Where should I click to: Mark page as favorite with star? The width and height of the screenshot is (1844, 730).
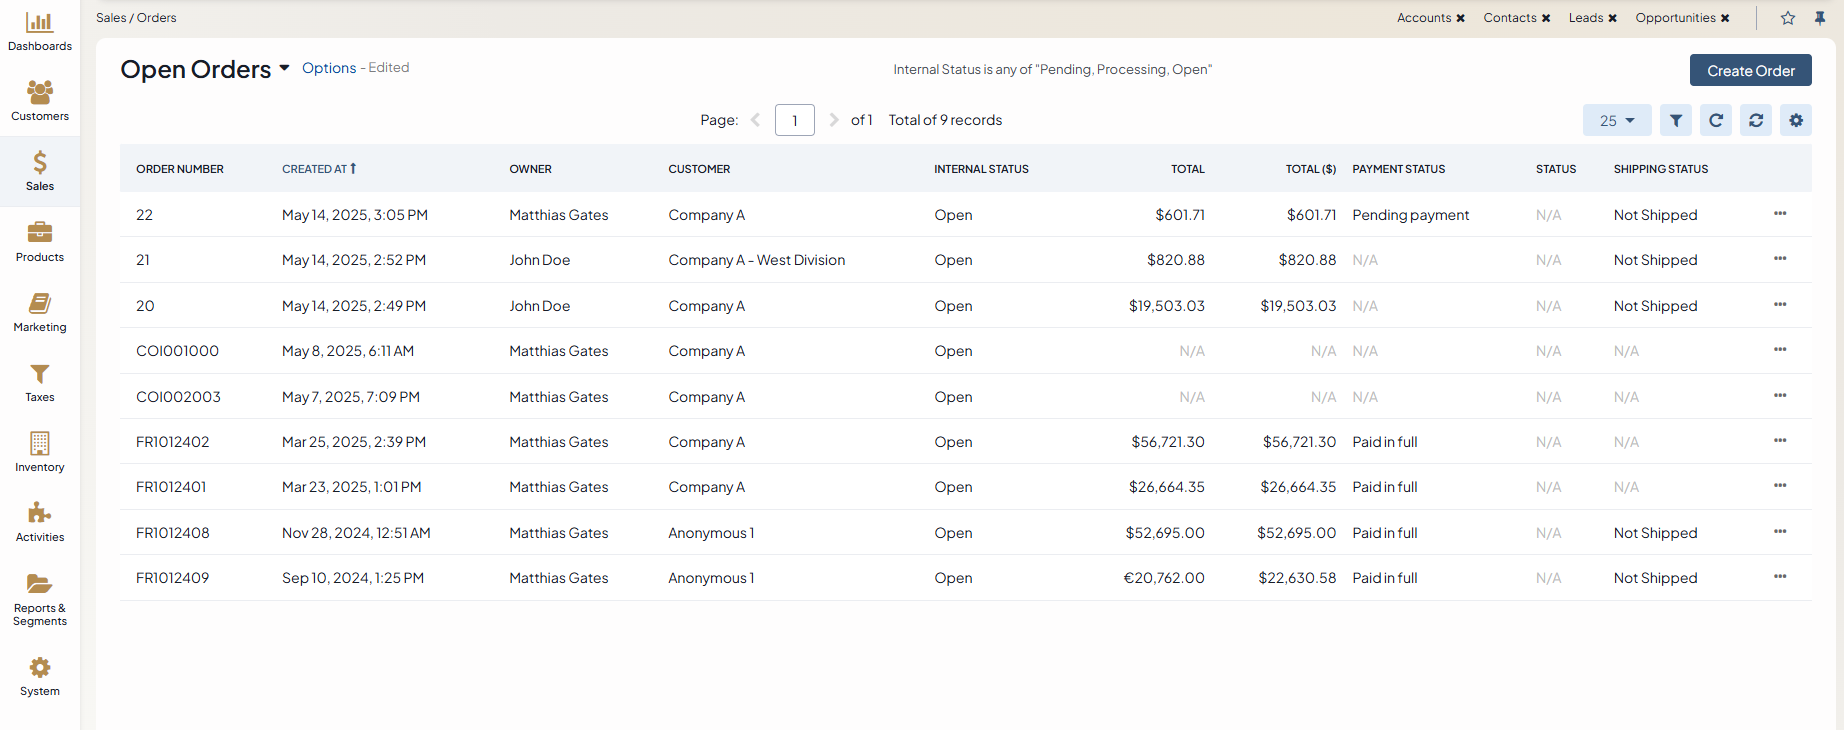pos(1788,18)
